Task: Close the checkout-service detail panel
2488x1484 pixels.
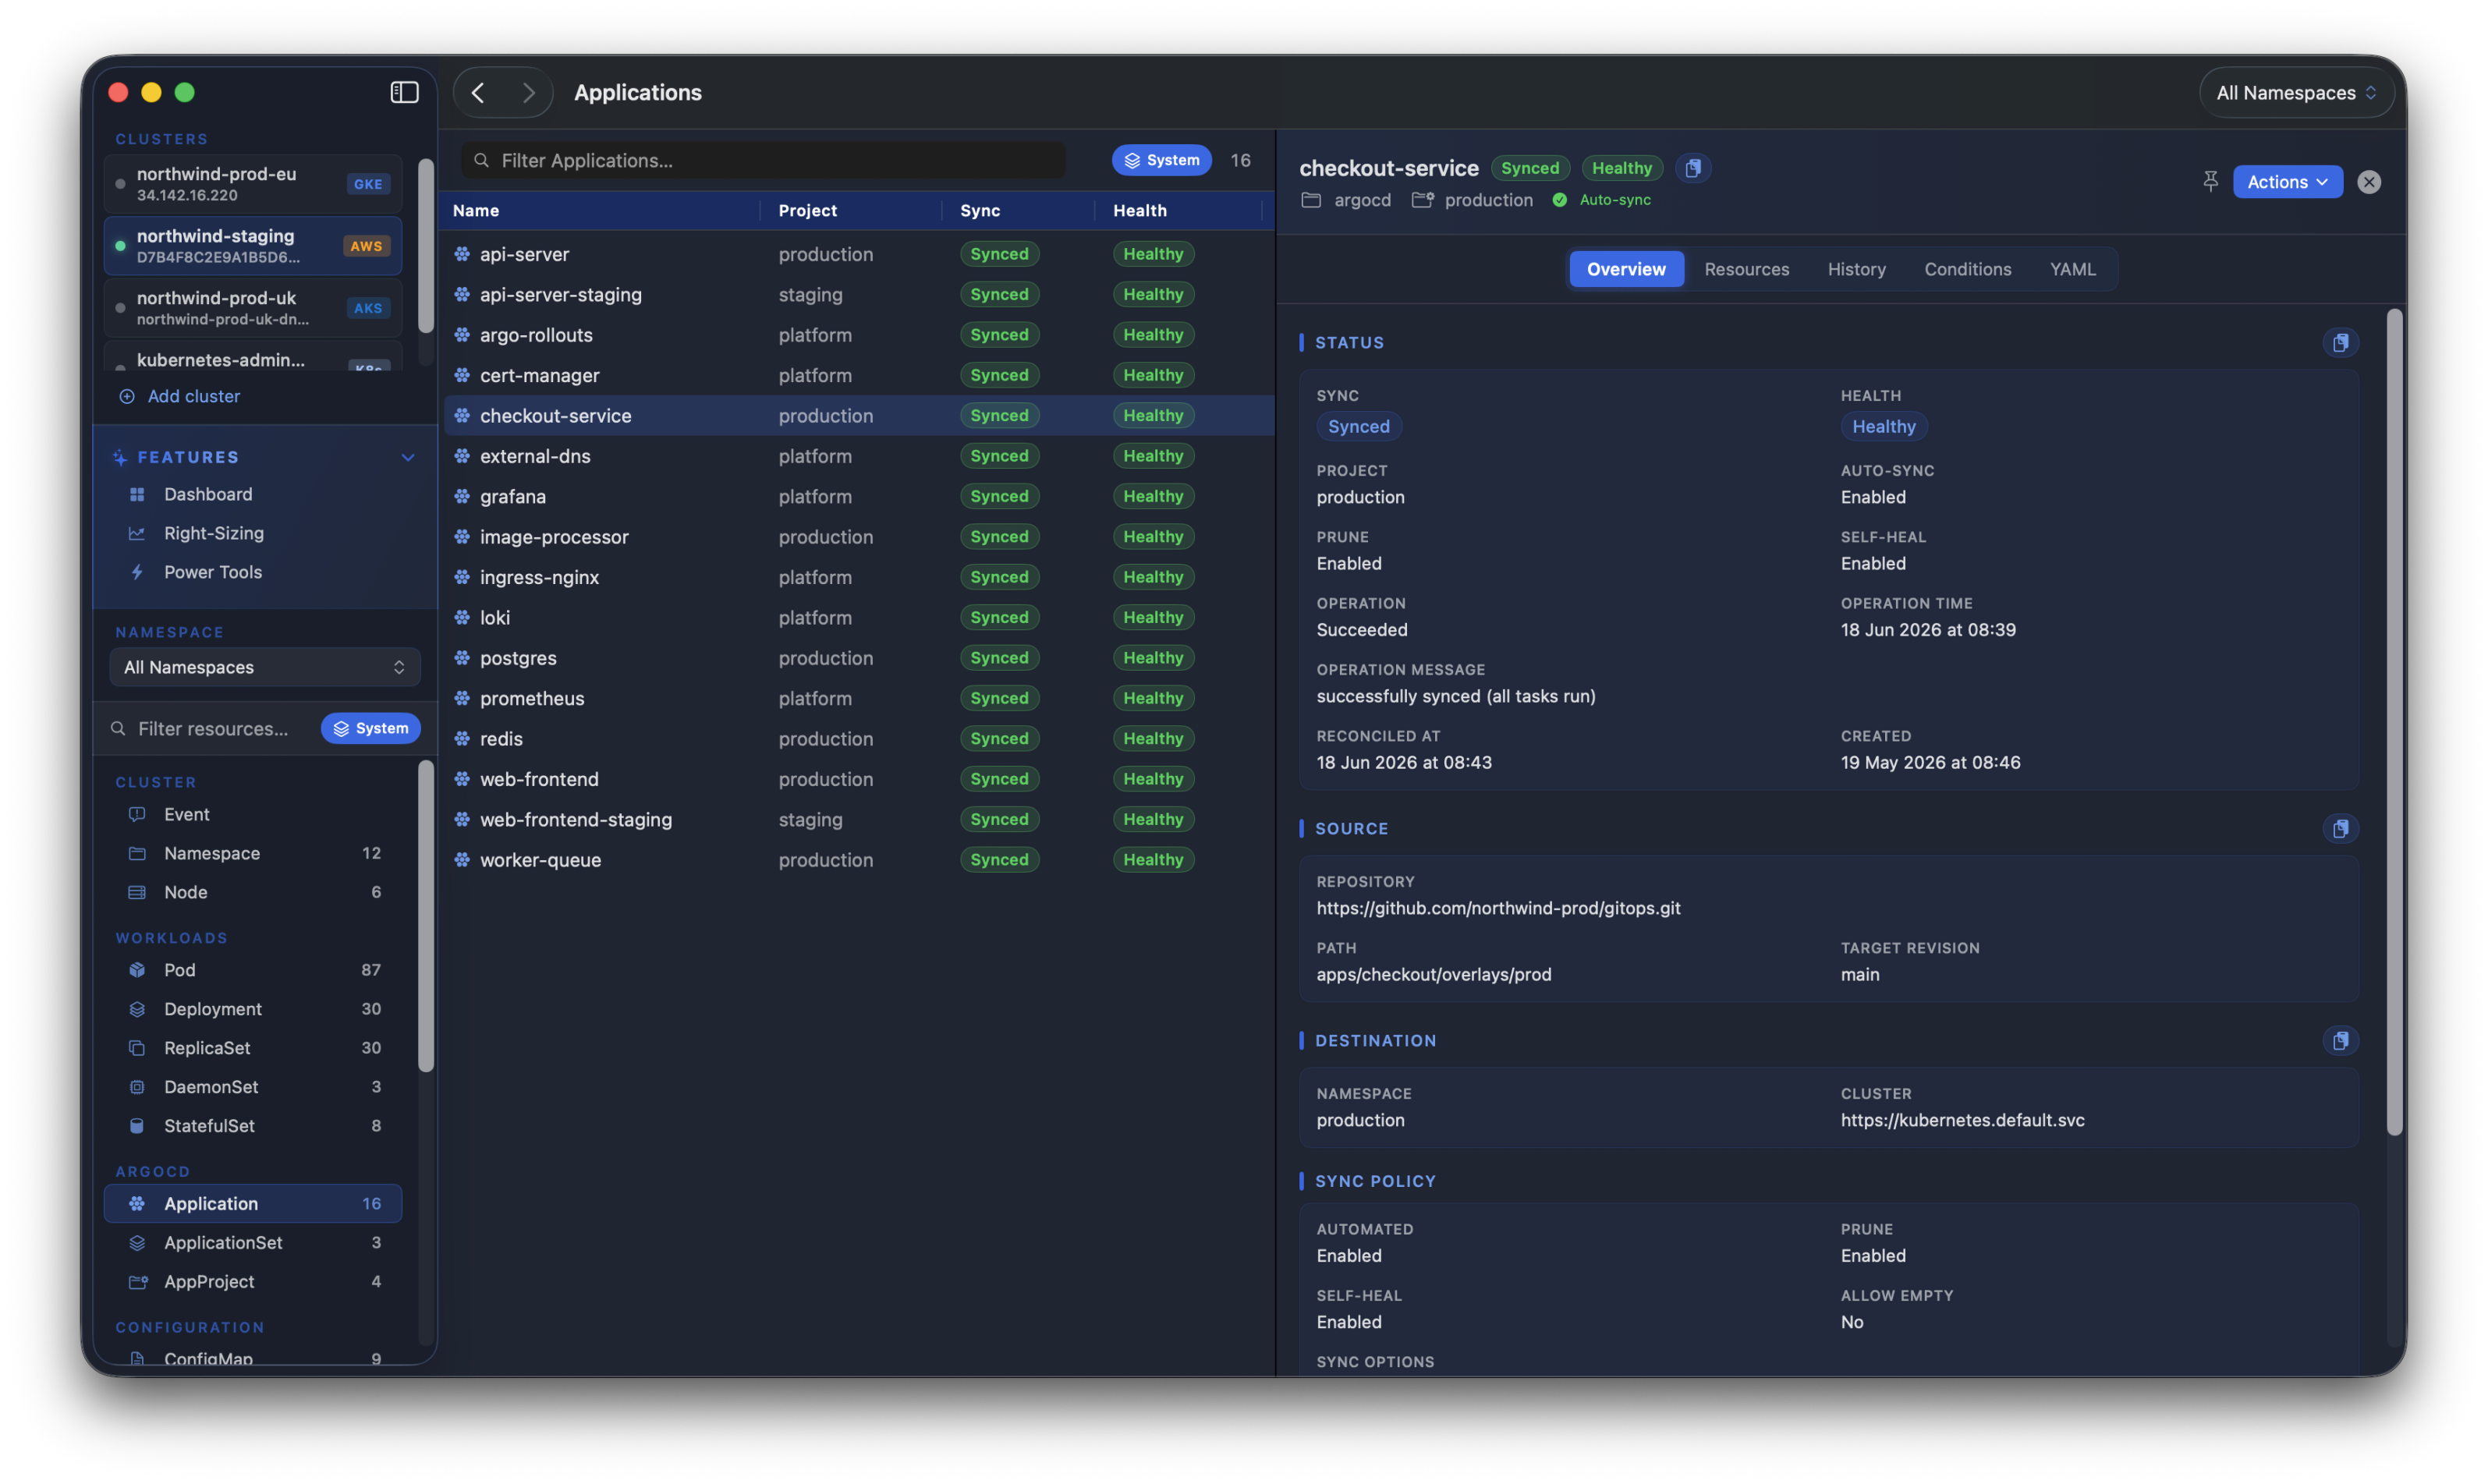Action: tap(2368, 182)
